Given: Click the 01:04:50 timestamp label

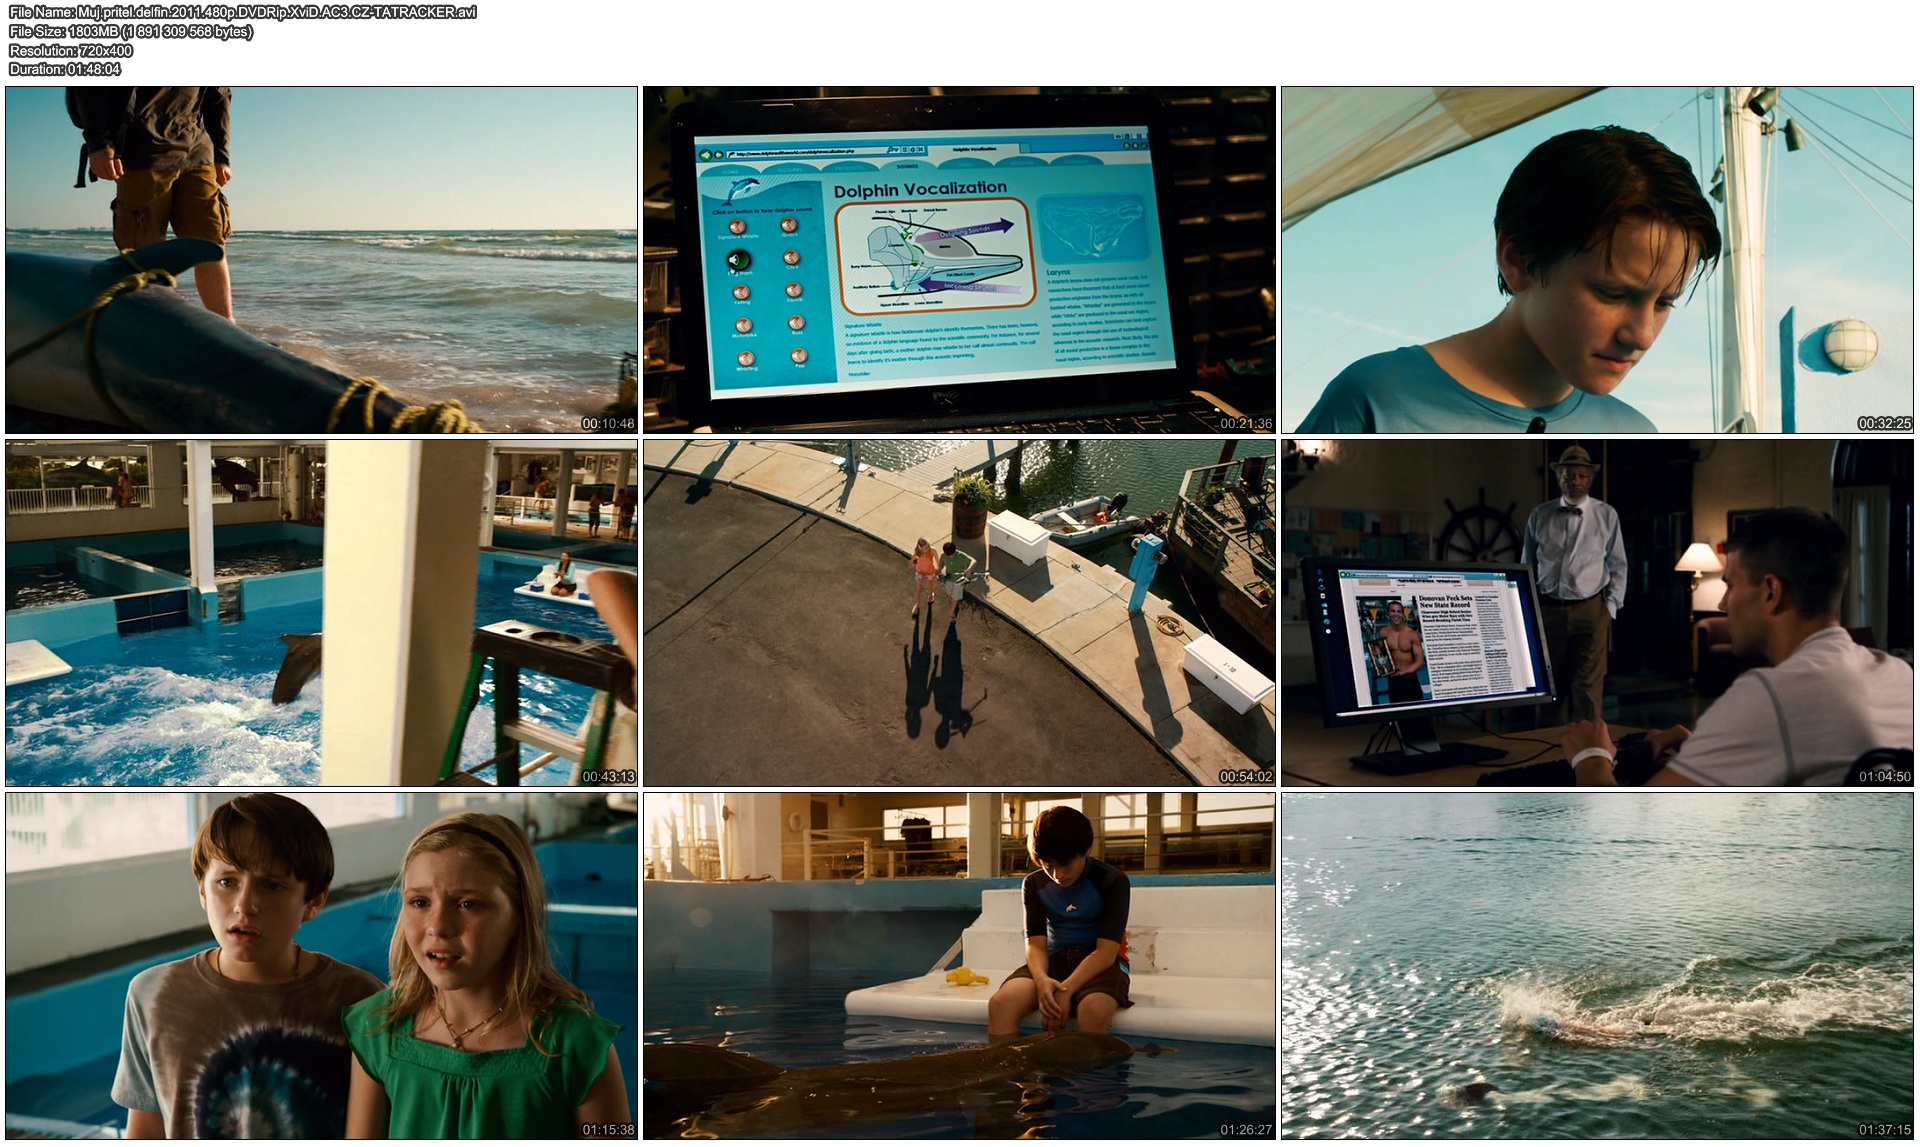Looking at the screenshot, I should point(1884,776).
